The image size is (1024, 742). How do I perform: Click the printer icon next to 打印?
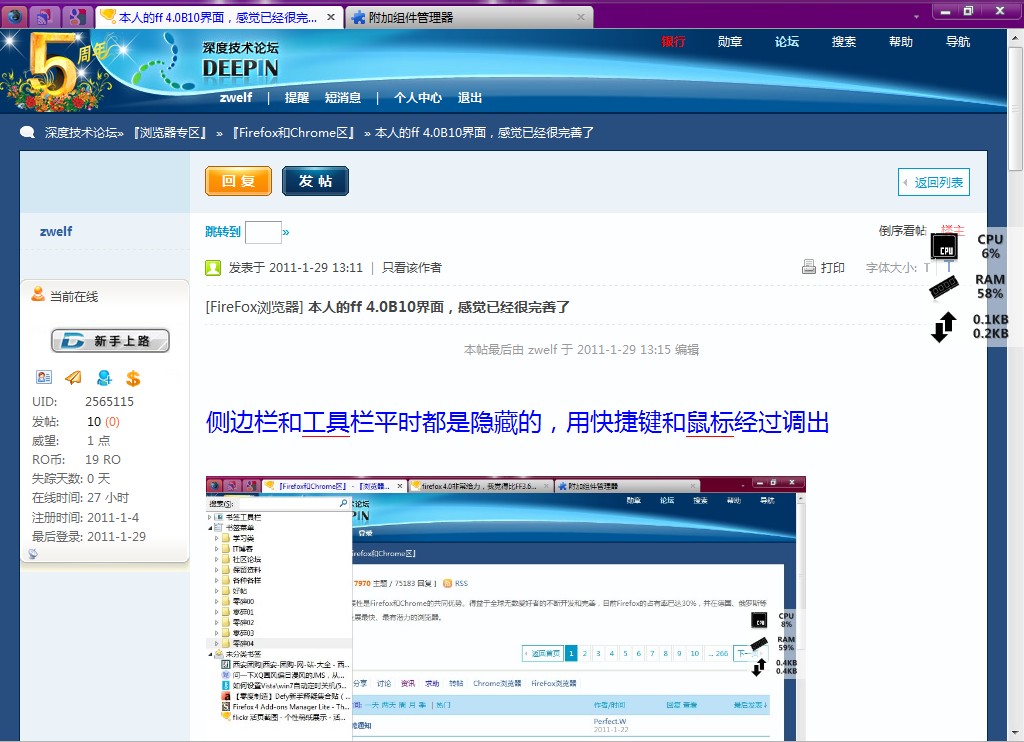tap(809, 267)
